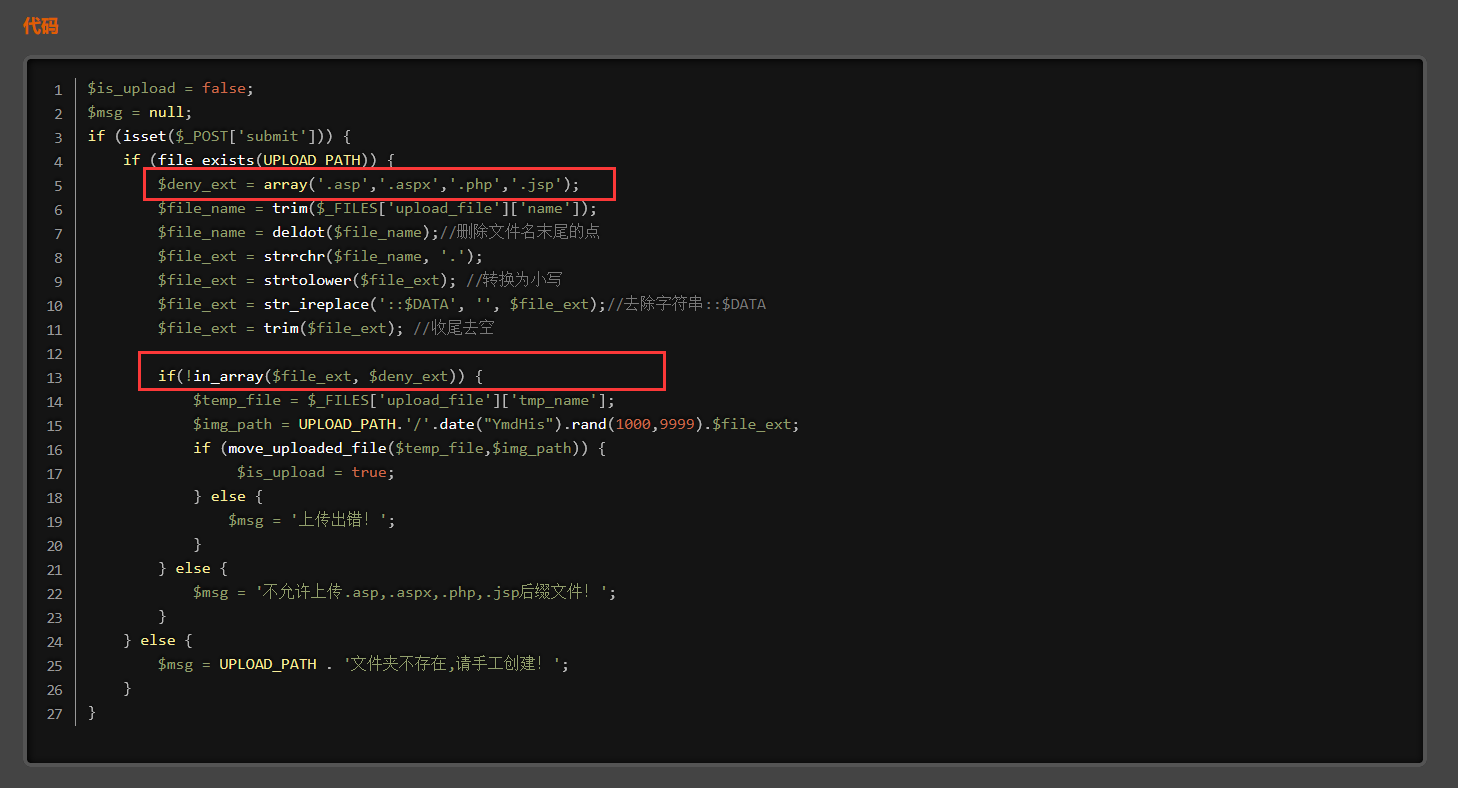Click the '不允许上传' error message line

coord(404,592)
